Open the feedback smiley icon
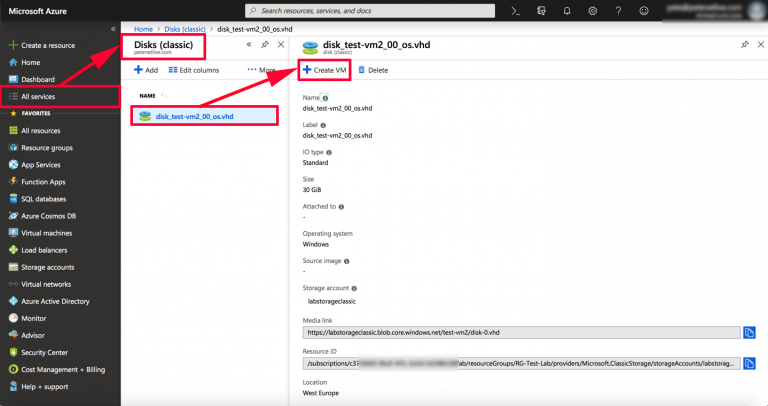768x406 pixels. click(x=644, y=11)
